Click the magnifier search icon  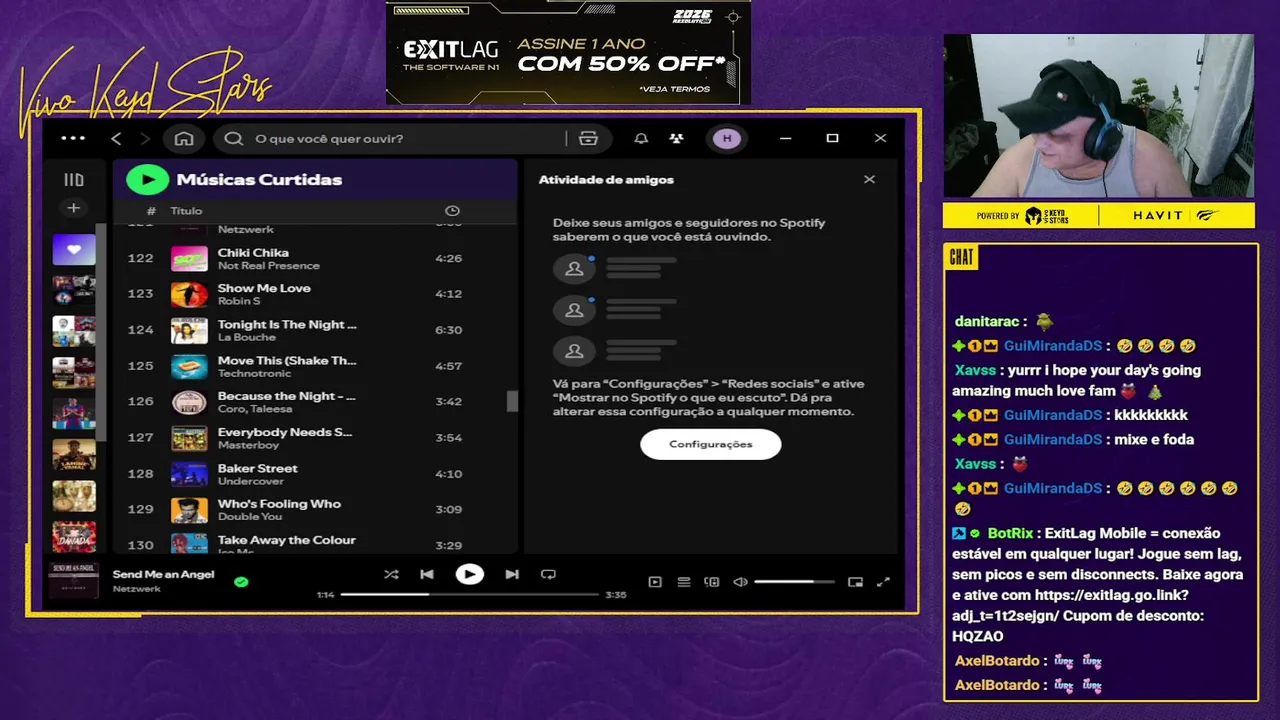[x=234, y=139]
